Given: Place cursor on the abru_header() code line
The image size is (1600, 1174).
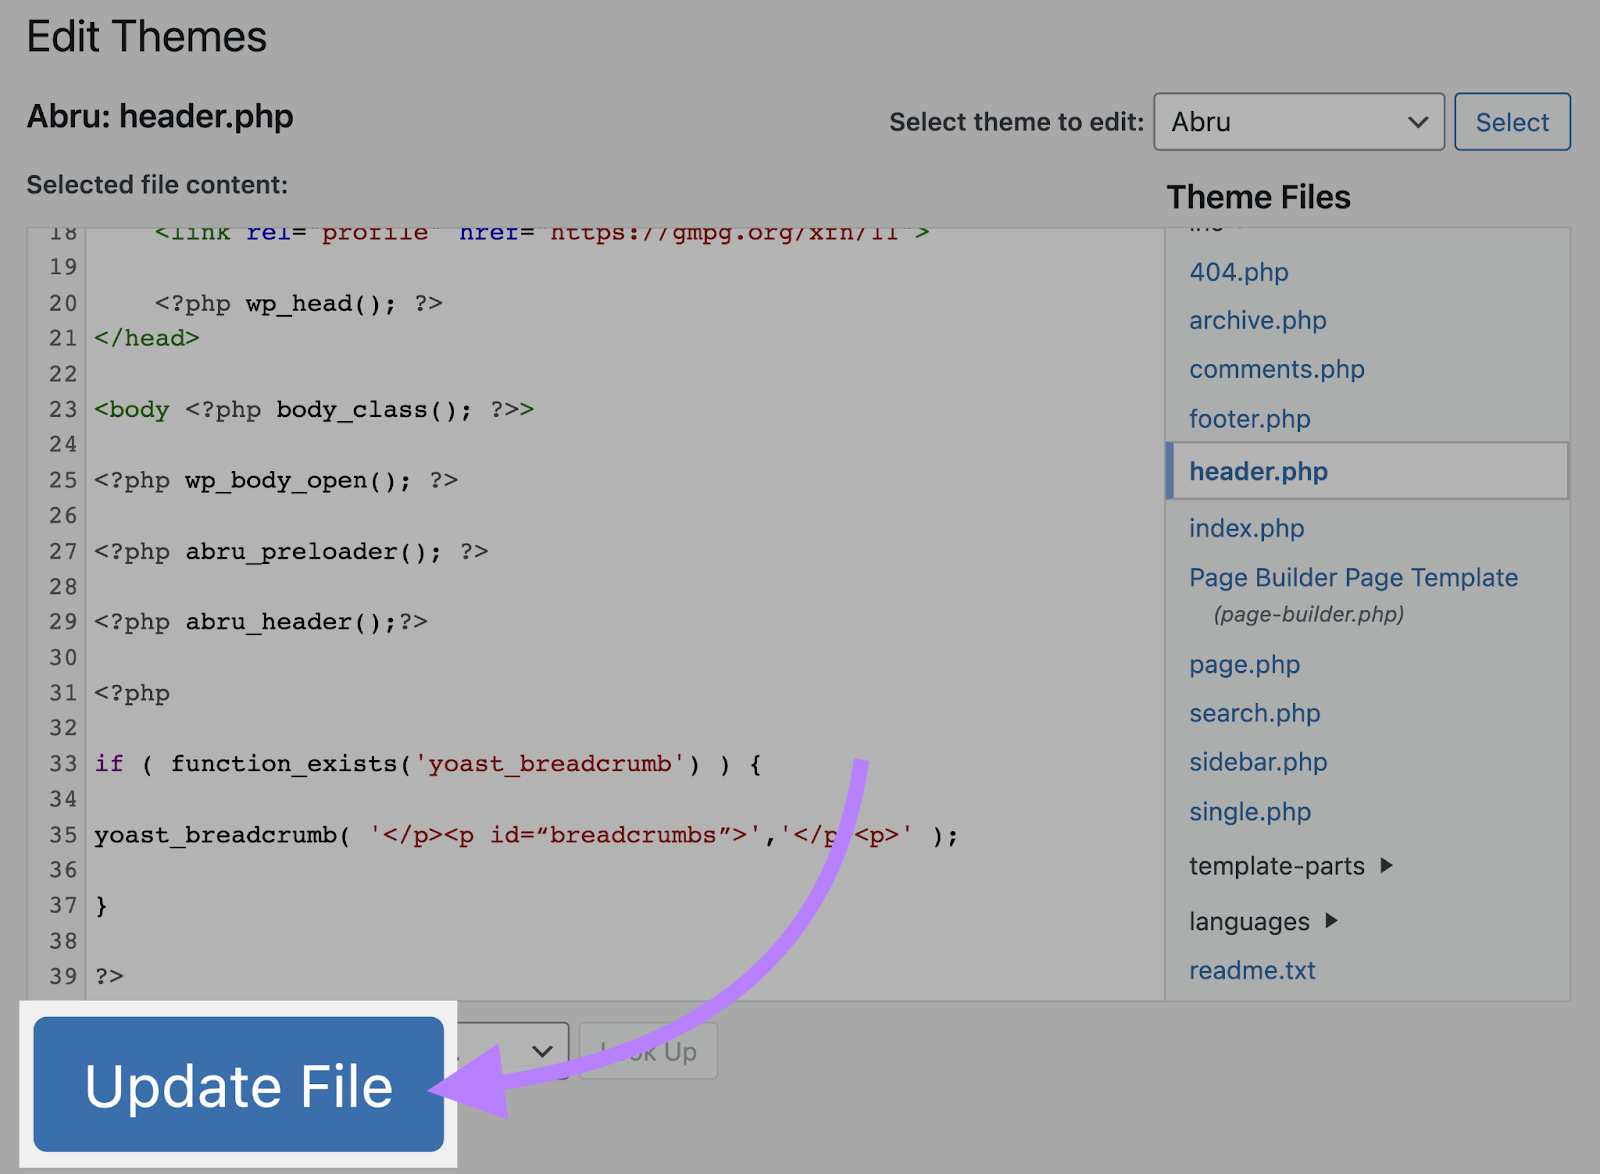Looking at the screenshot, I should click(260, 622).
